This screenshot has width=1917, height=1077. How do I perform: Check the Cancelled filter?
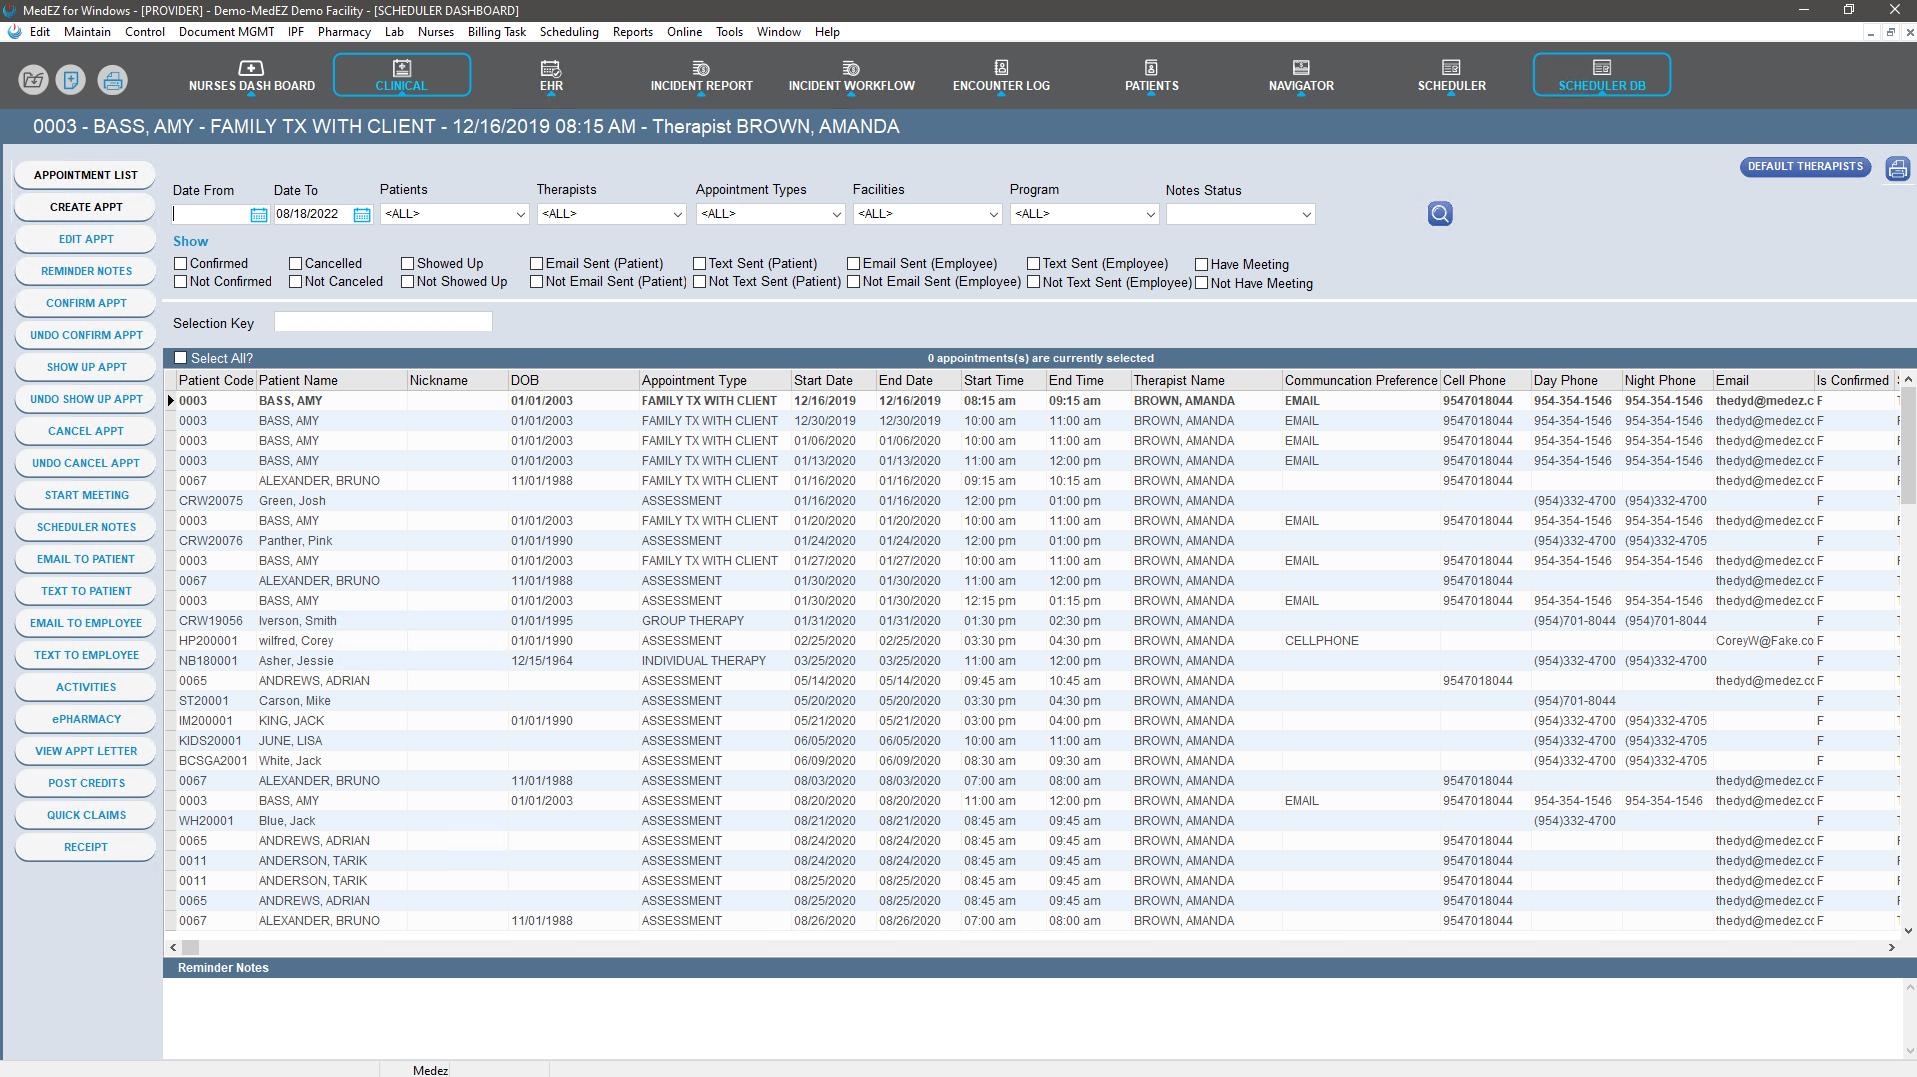(295, 264)
